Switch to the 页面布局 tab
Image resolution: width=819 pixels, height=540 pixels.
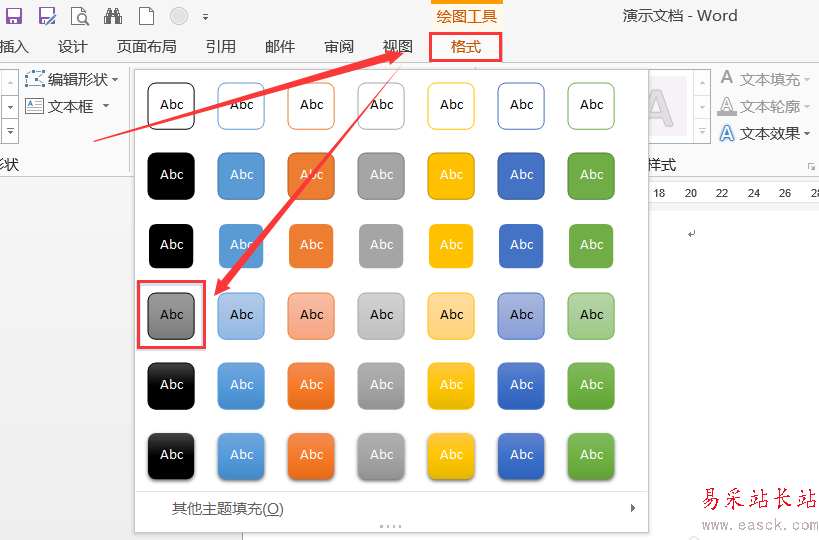[146, 47]
